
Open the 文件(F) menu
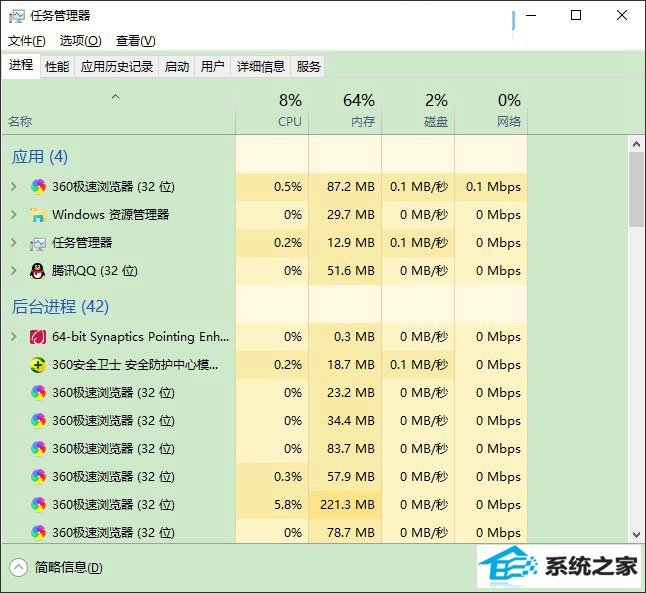coord(26,41)
